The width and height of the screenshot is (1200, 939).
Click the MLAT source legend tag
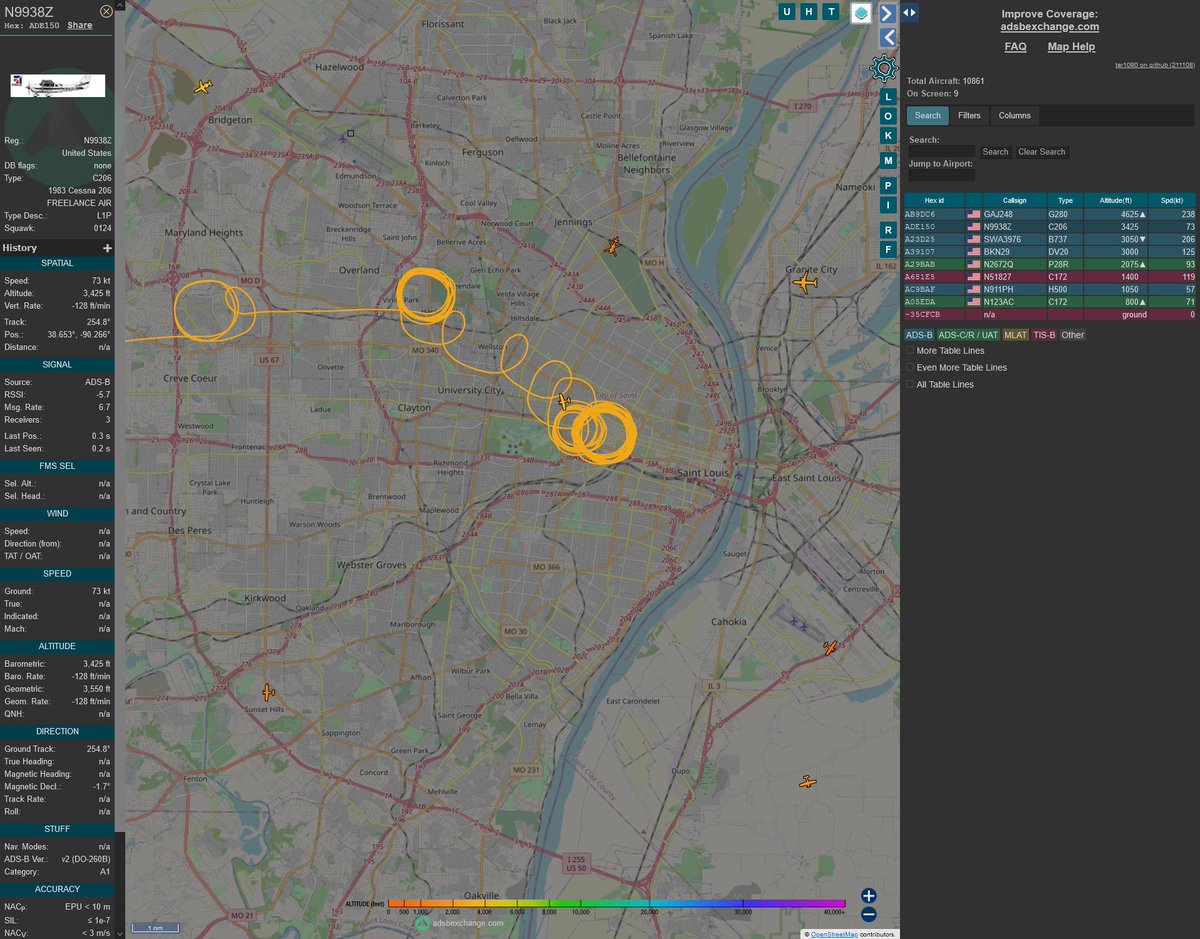point(1015,335)
